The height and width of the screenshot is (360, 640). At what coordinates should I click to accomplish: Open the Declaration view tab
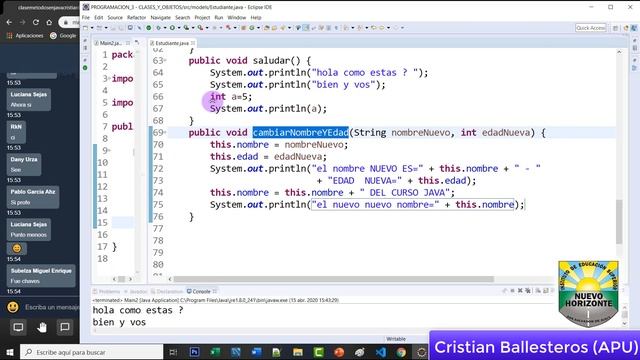pyautogui.click(x=167, y=291)
